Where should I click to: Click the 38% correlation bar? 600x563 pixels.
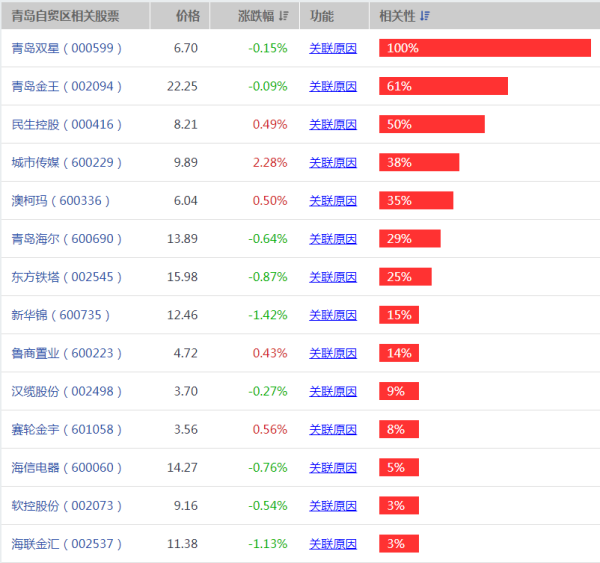click(x=419, y=162)
